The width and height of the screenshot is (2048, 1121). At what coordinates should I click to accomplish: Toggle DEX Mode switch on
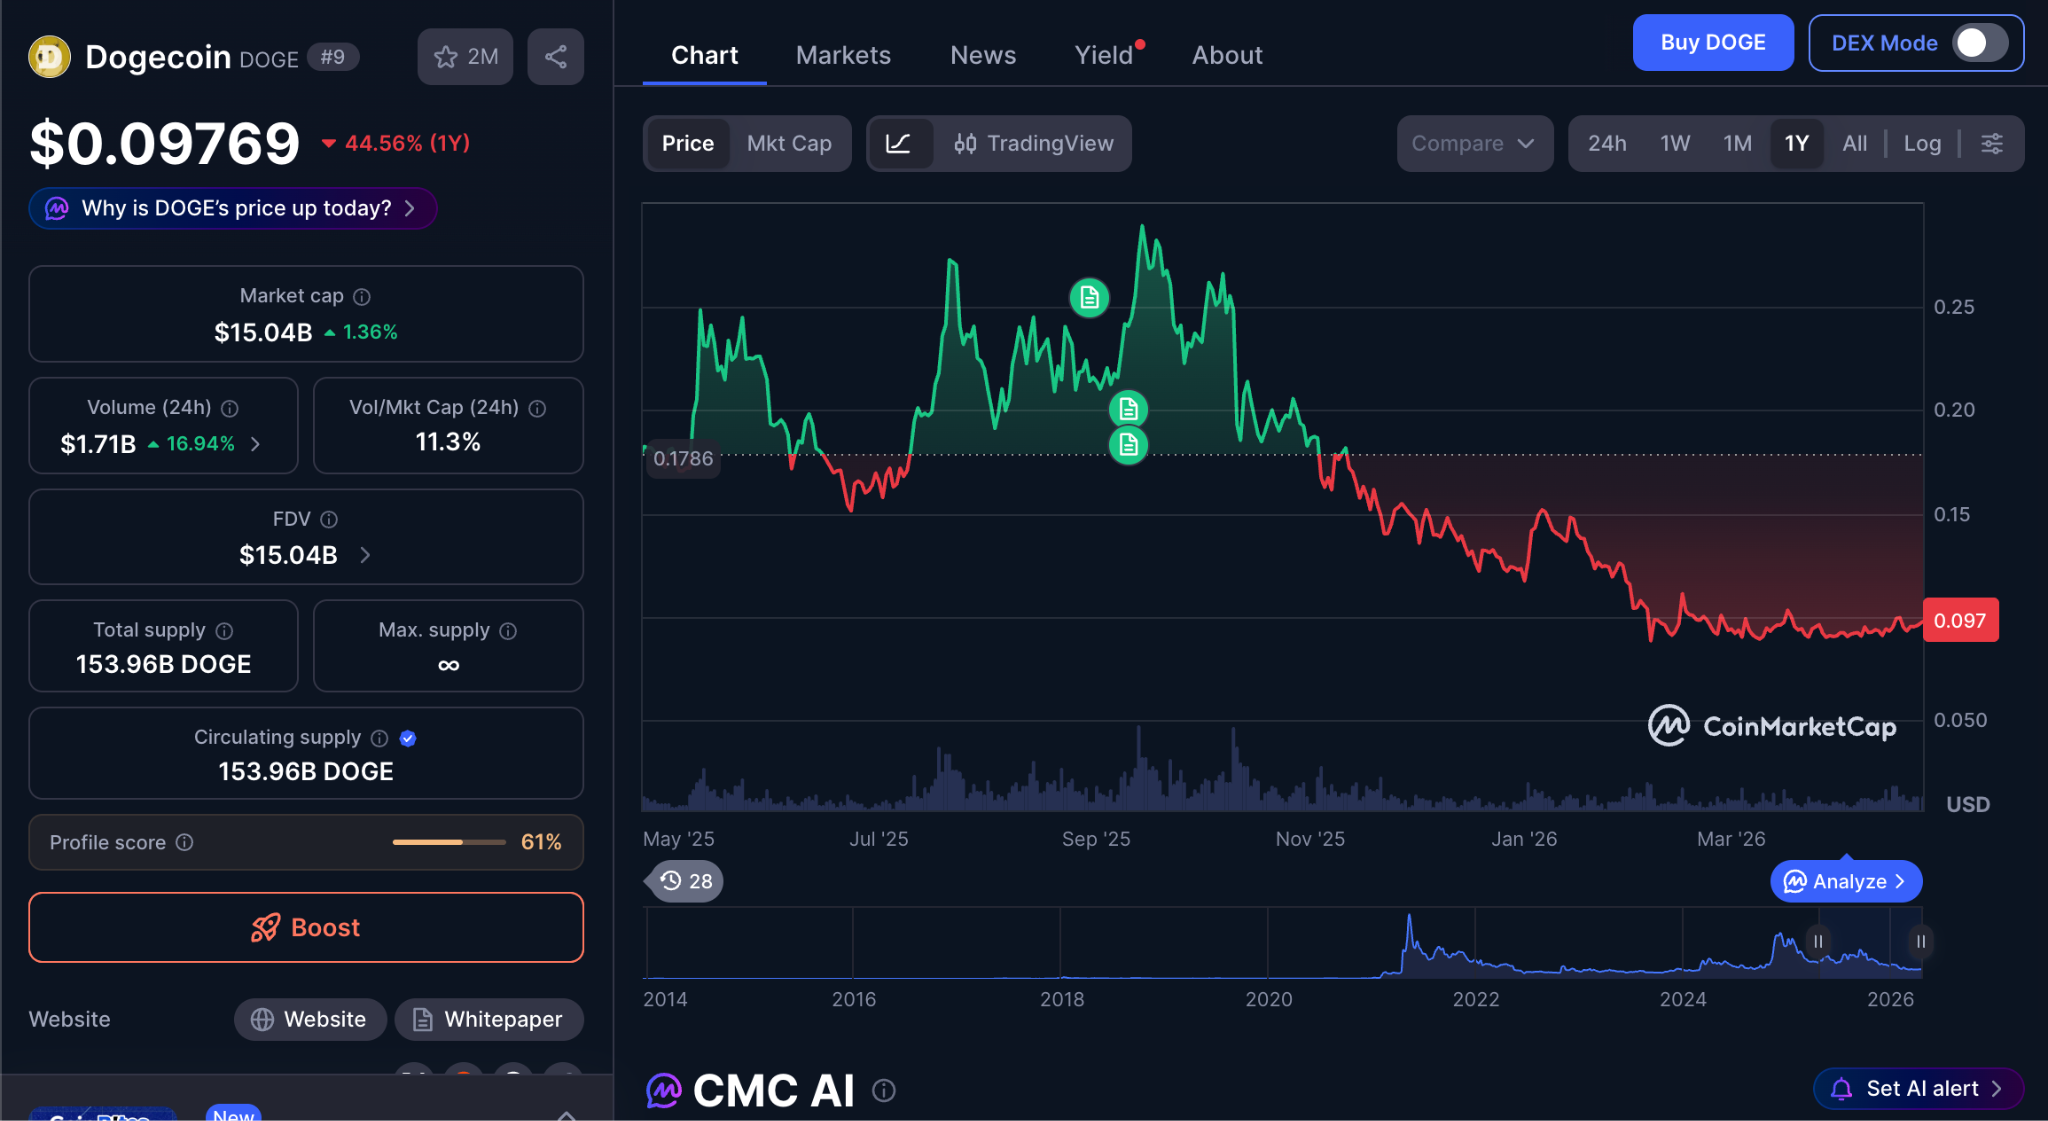(x=1980, y=43)
